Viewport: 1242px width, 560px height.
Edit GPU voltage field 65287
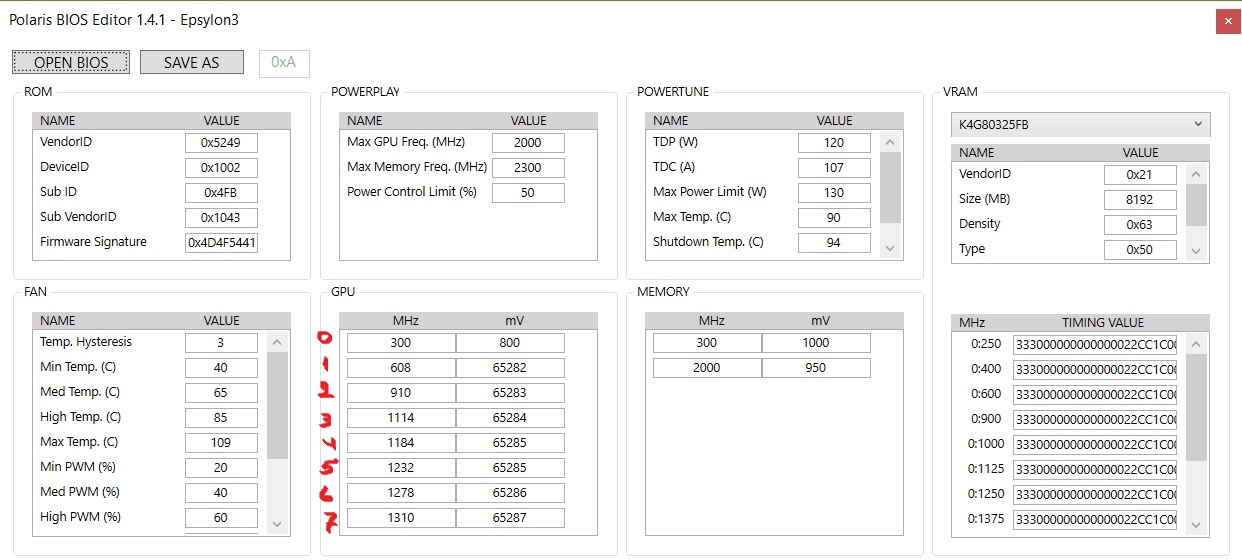[x=510, y=517]
